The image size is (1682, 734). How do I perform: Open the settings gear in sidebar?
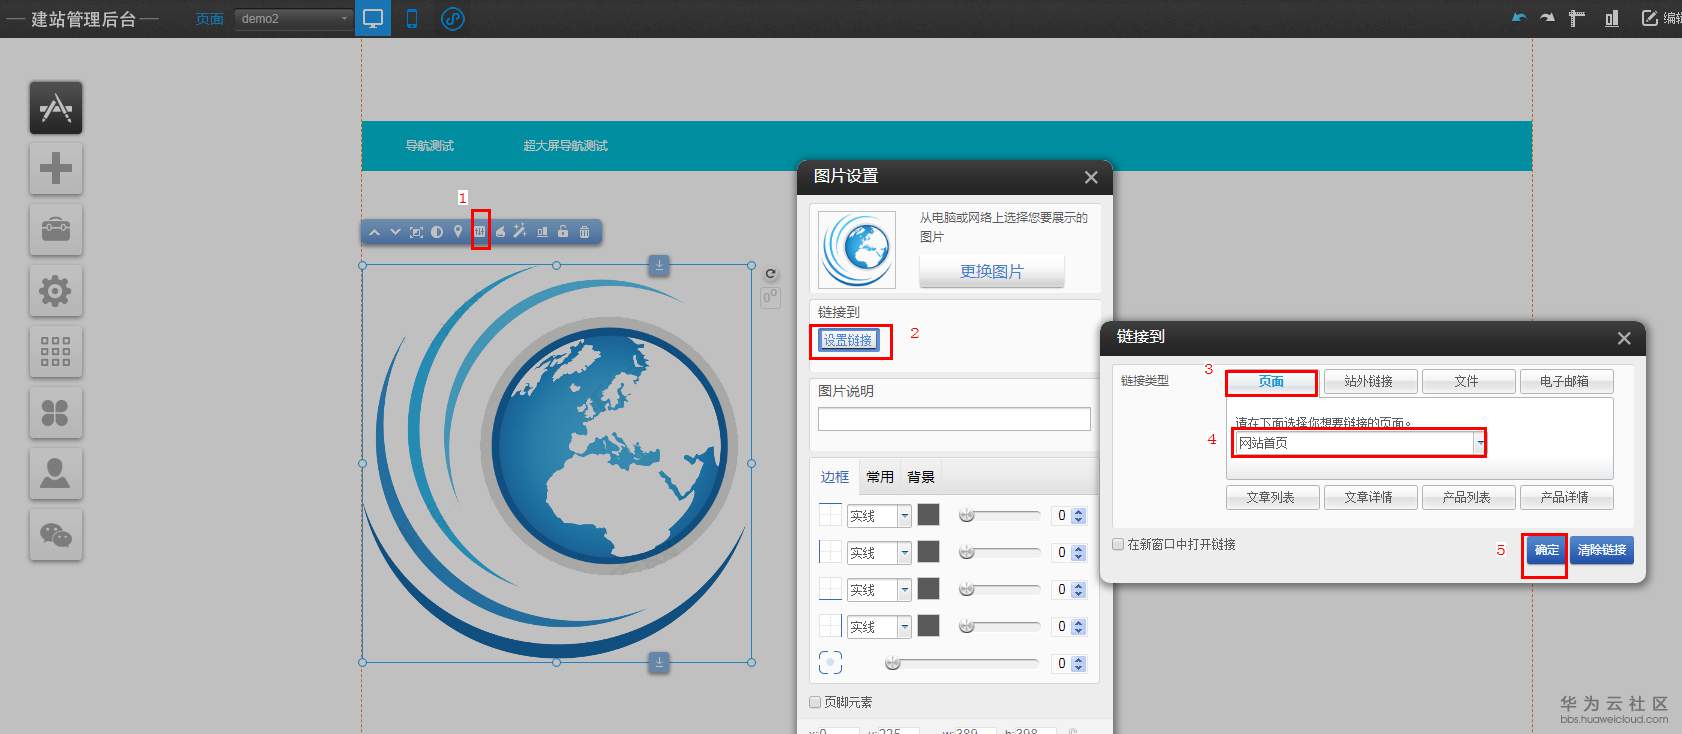pos(56,291)
